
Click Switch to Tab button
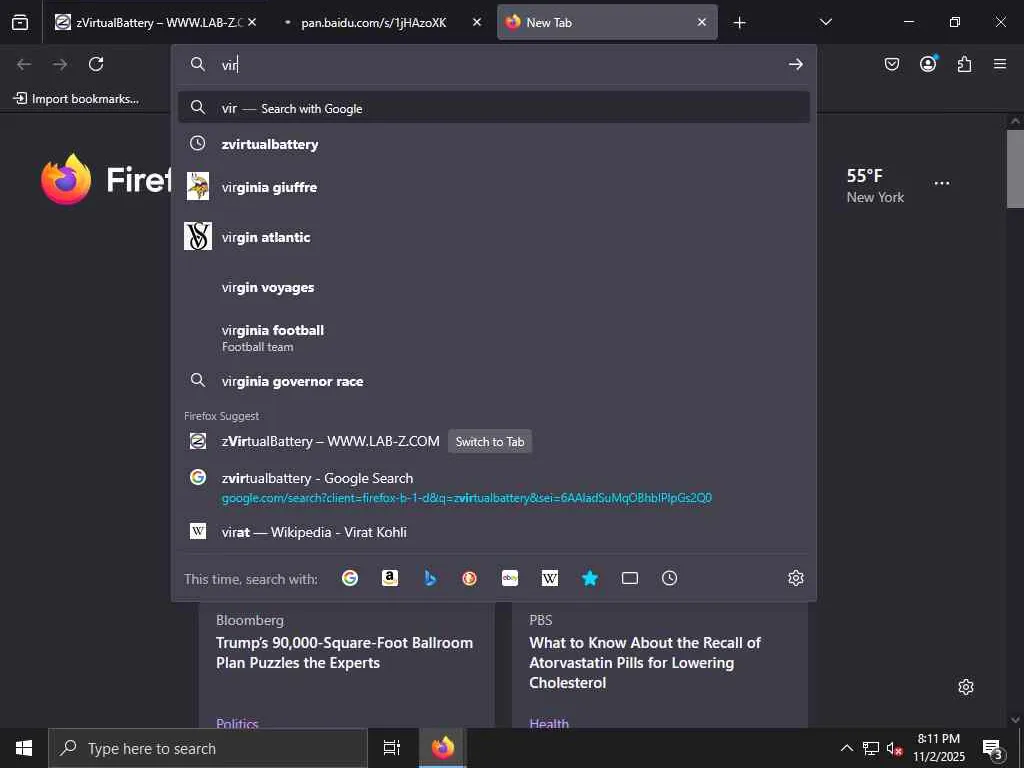(490, 441)
